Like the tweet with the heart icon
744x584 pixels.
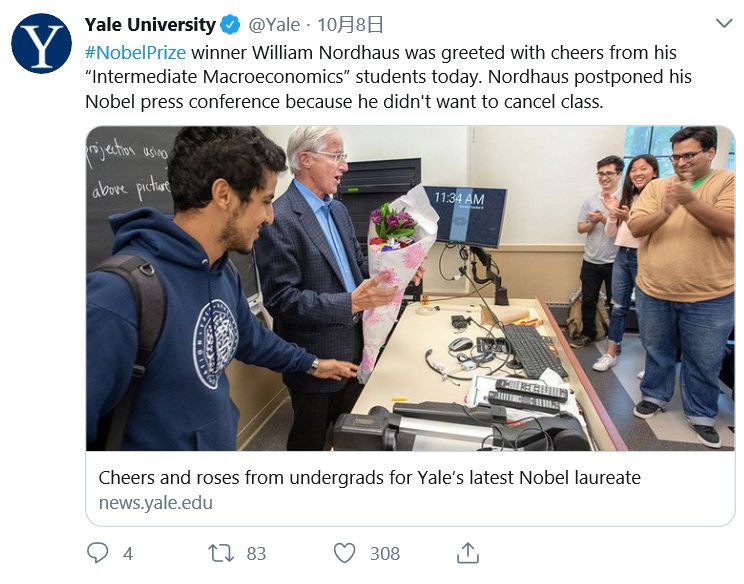[x=345, y=553]
